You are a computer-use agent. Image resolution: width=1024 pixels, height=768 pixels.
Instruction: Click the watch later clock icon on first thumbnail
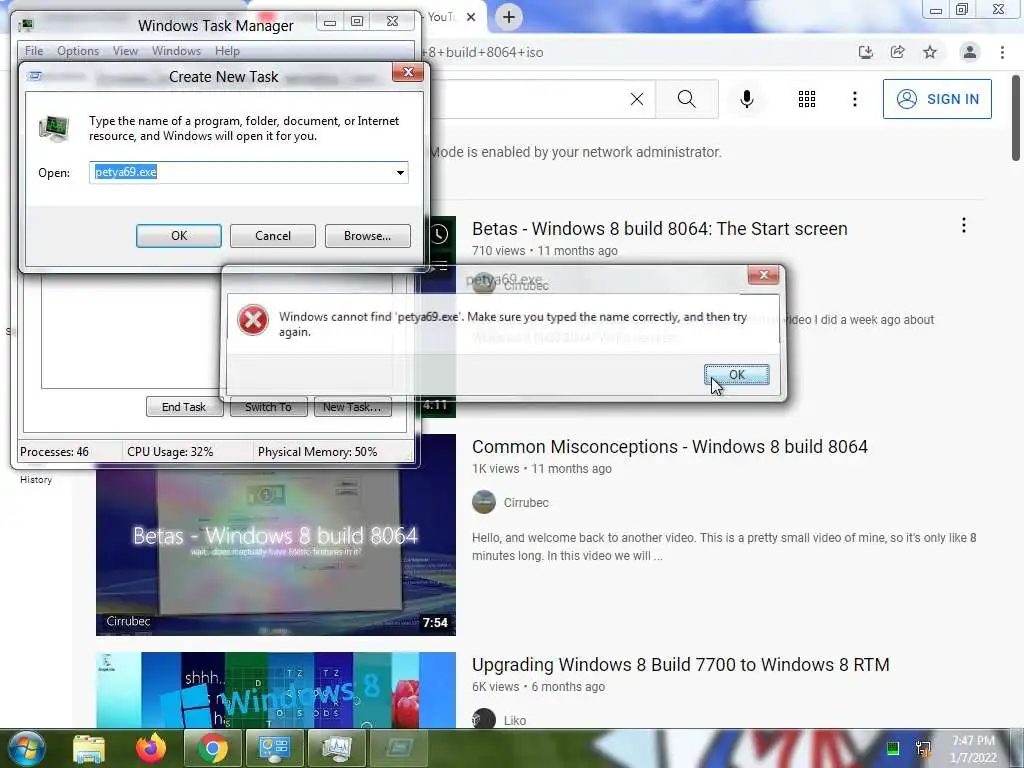pos(440,234)
